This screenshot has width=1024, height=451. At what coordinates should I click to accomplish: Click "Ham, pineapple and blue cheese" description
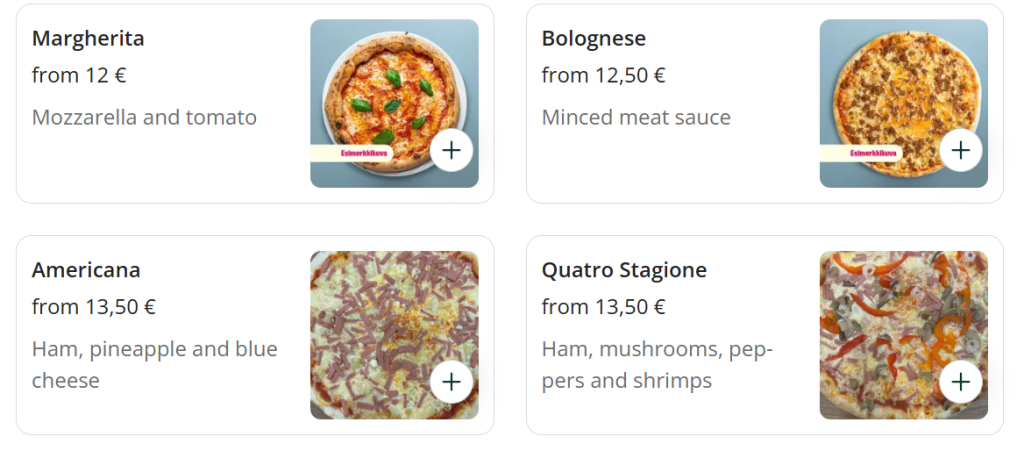(154, 365)
